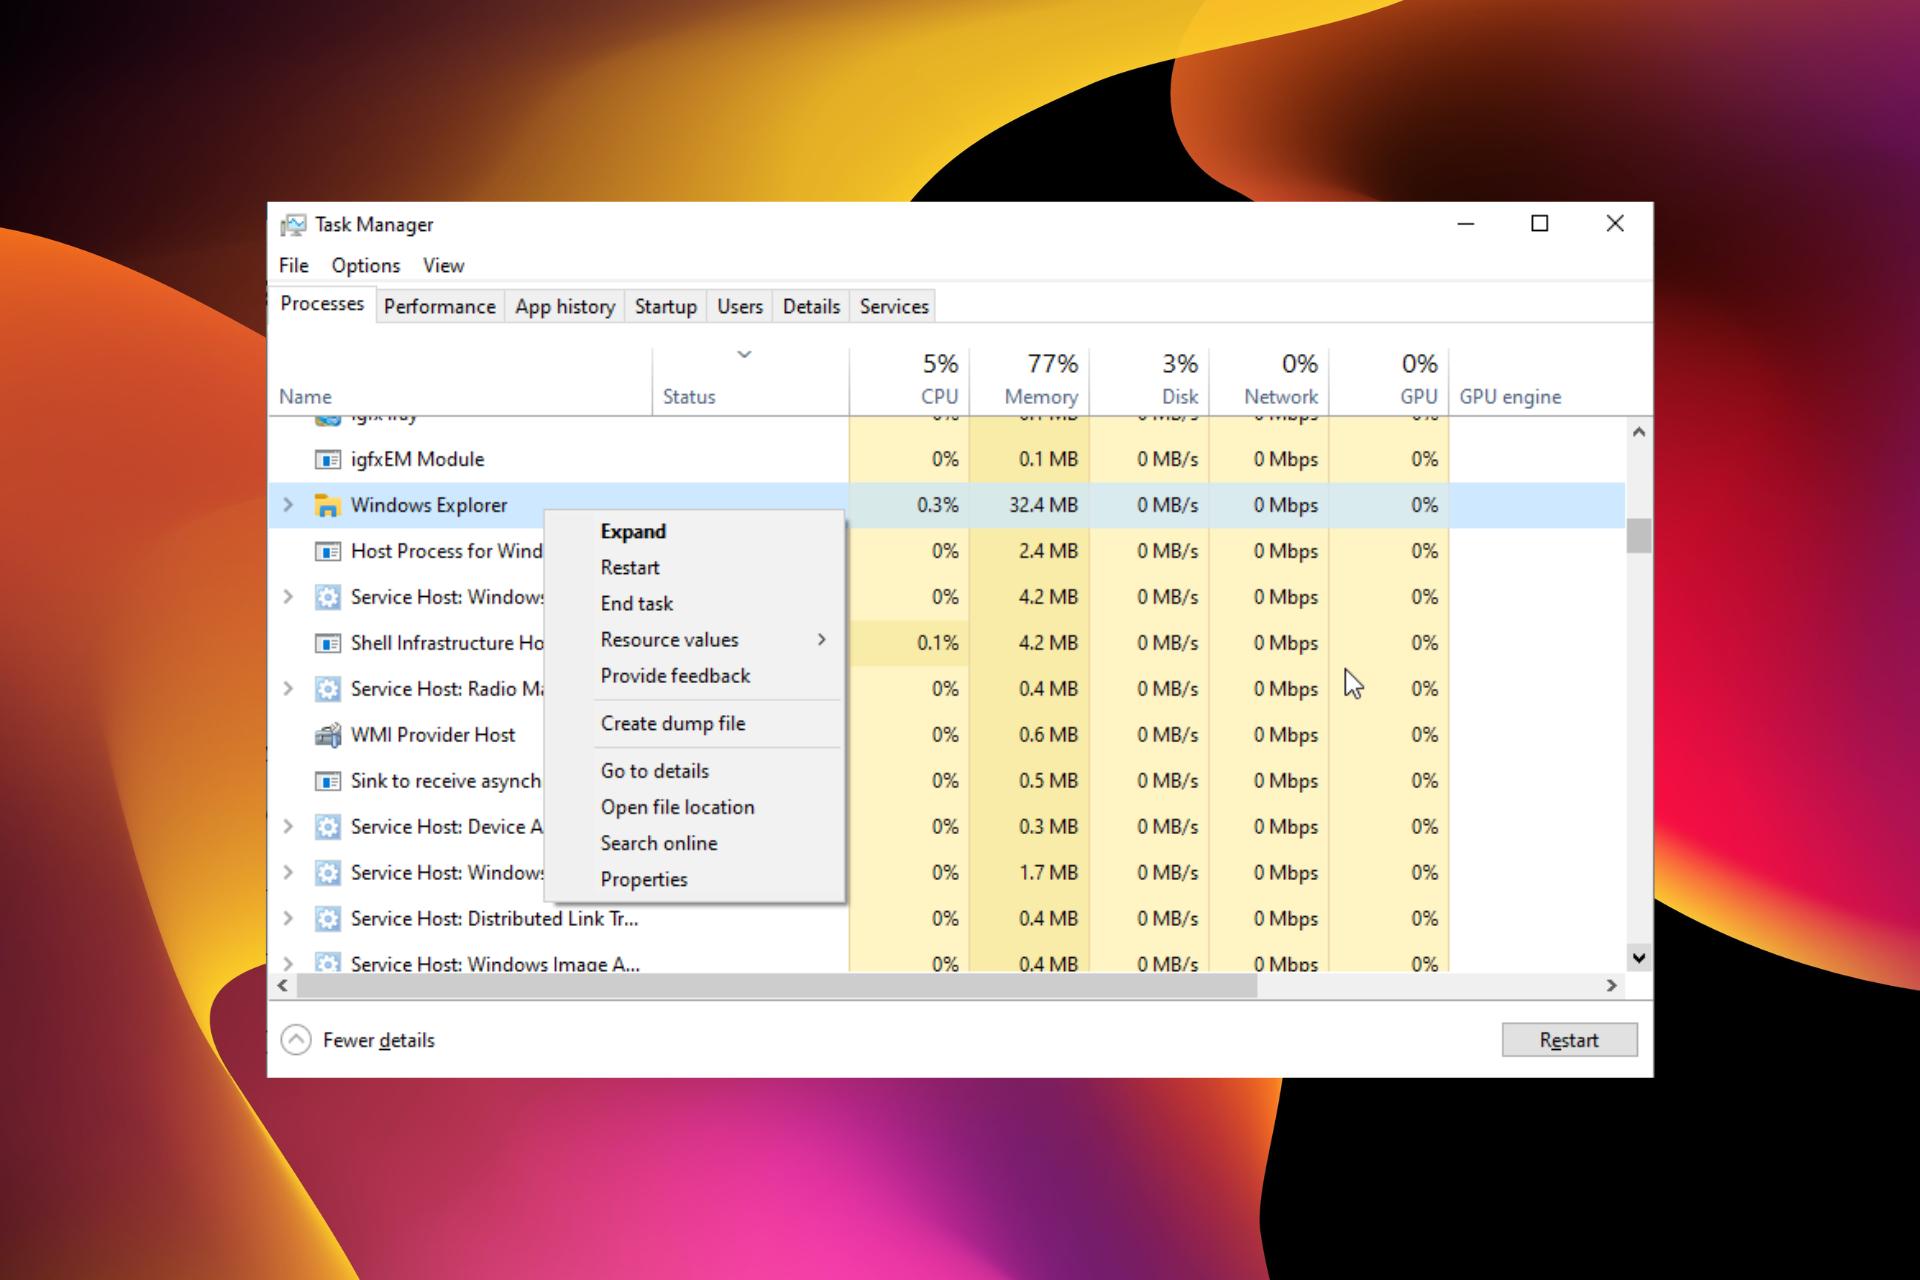Click the Restart button at bottom right
The width and height of the screenshot is (1920, 1280).
point(1569,1040)
